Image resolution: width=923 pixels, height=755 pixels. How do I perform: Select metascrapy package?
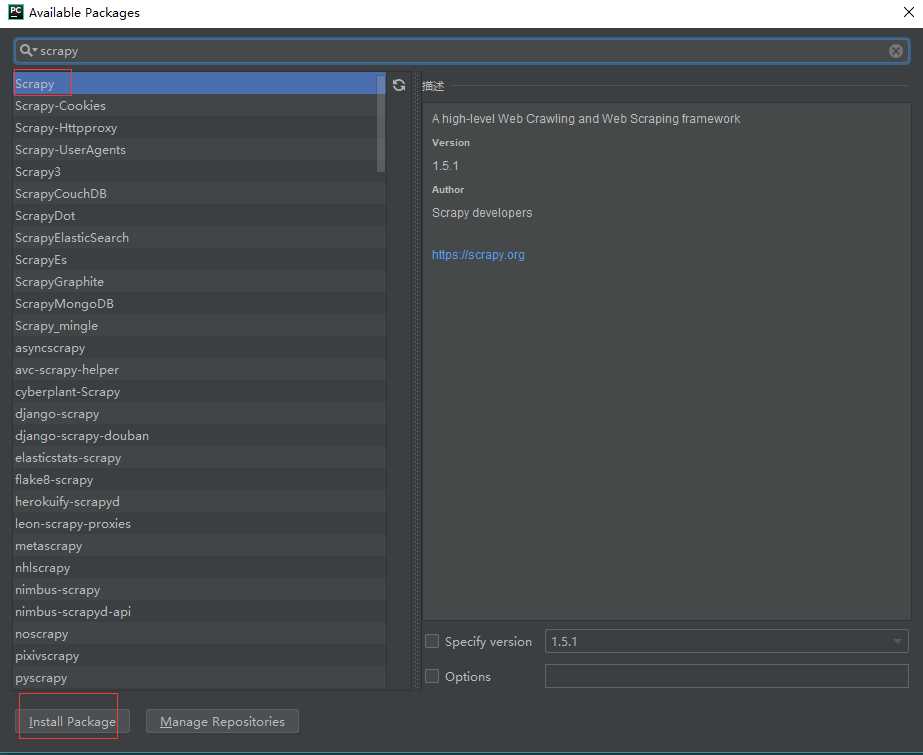click(199, 546)
